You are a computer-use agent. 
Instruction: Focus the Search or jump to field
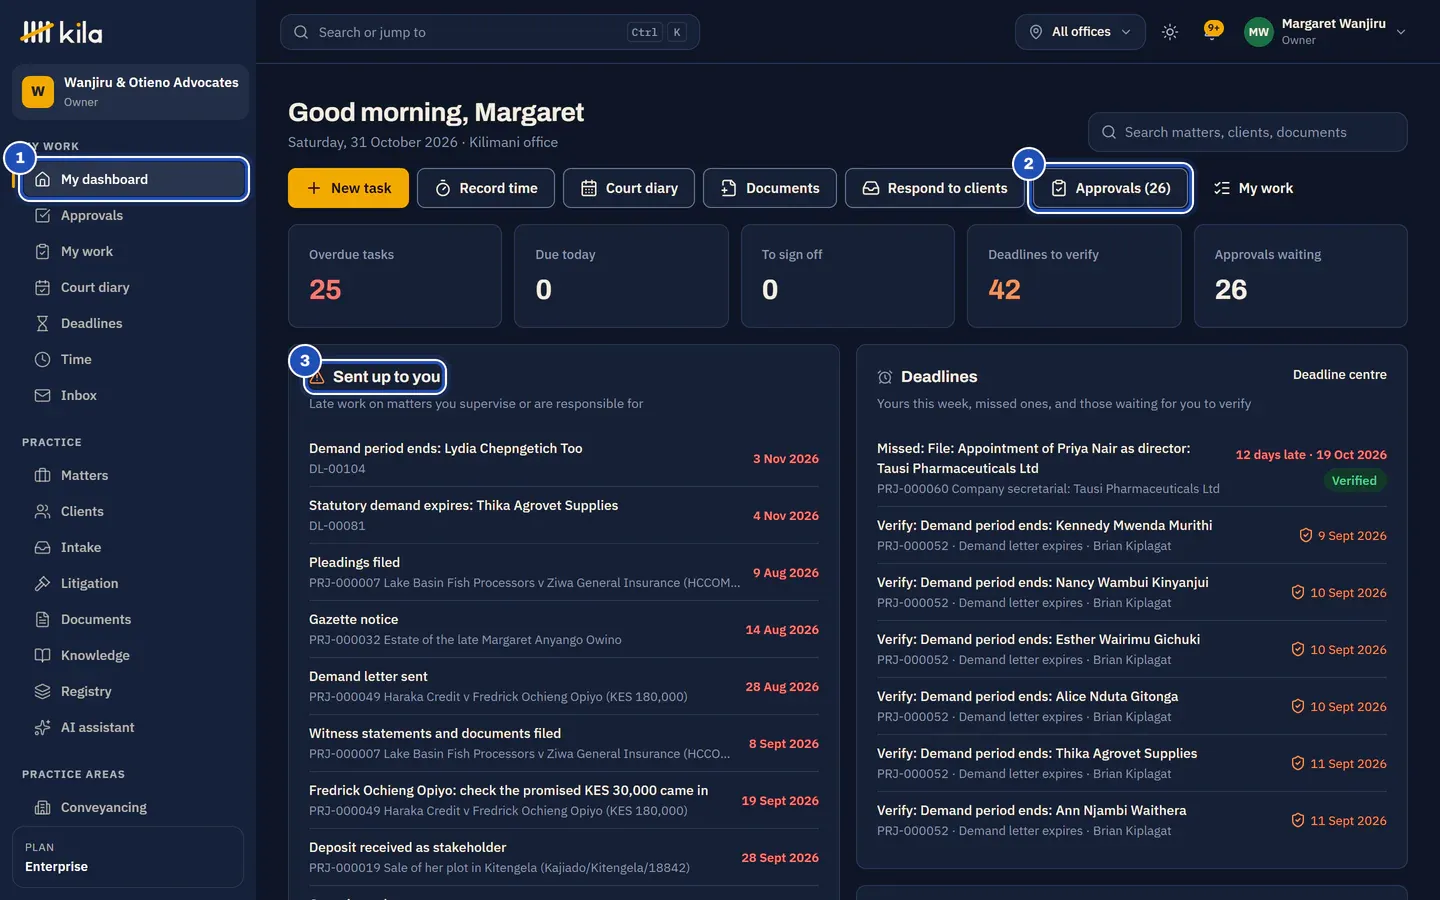[x=490, y=32]
